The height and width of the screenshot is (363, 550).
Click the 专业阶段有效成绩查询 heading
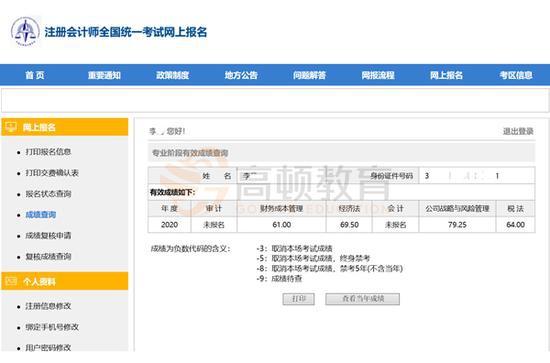190,153
